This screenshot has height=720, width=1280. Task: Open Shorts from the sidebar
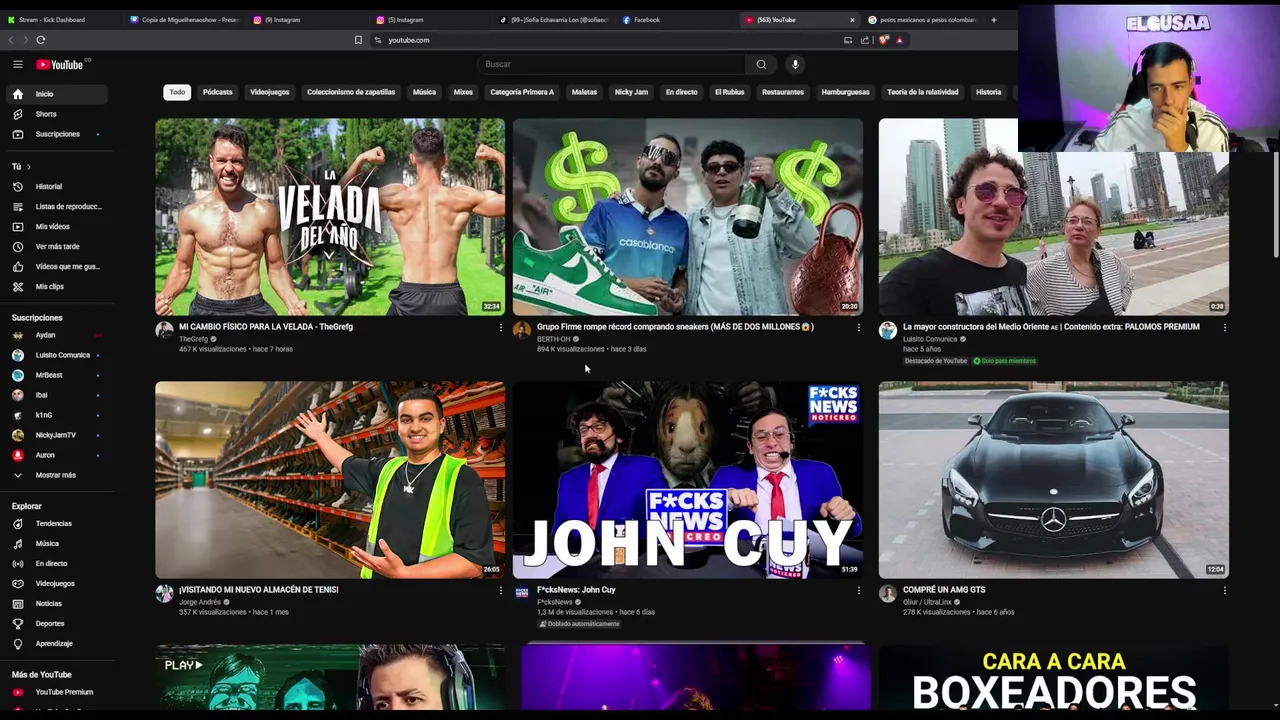pyautogui.click(x=55, y=114)
